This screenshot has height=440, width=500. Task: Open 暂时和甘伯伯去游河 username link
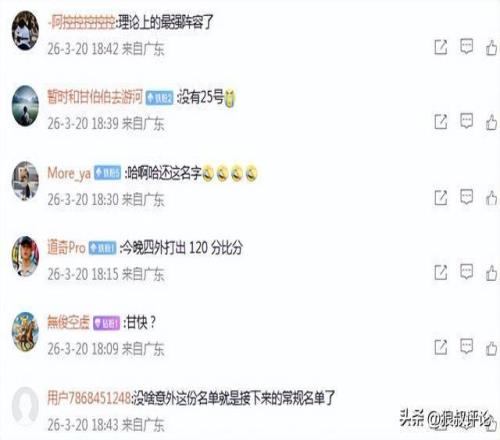coord(95,97)
